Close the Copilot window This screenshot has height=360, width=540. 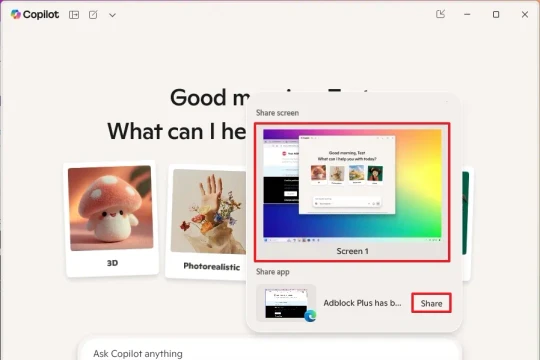coord(525,14)
